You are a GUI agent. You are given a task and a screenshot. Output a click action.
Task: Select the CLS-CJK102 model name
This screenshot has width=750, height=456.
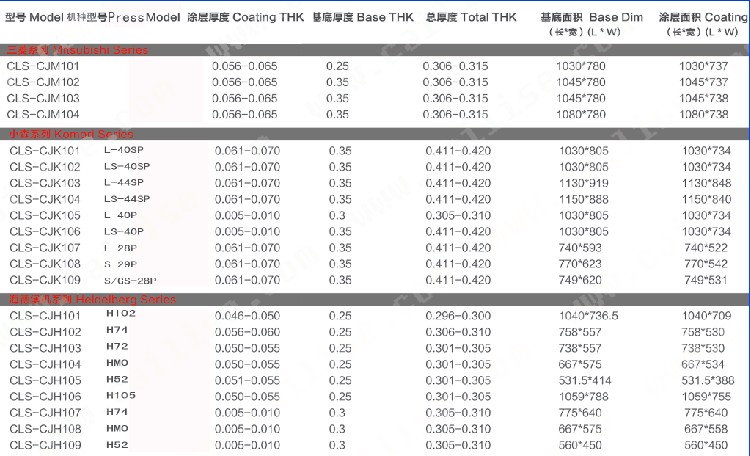(x=44, y=167)
